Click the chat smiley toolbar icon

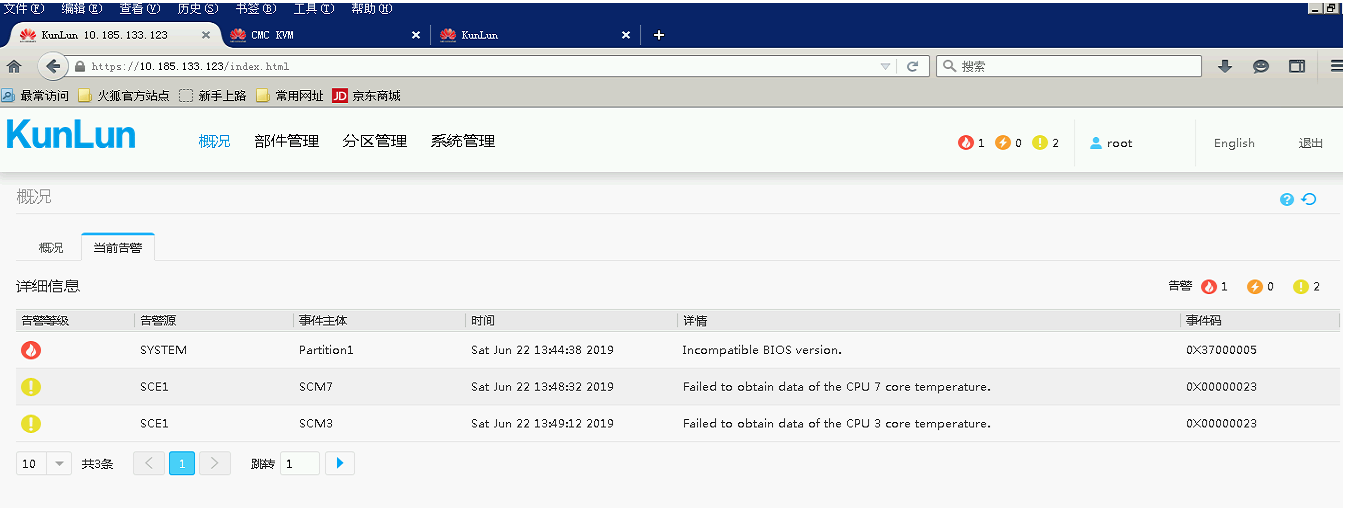point(1261,66)
